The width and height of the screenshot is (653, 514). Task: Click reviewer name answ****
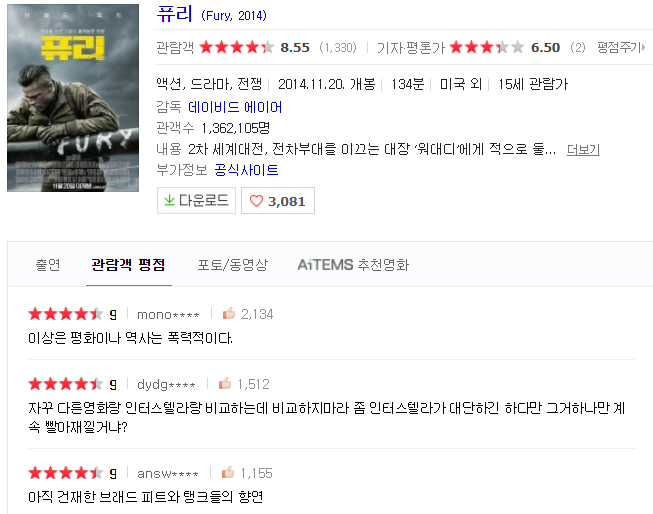pos(168,474)
